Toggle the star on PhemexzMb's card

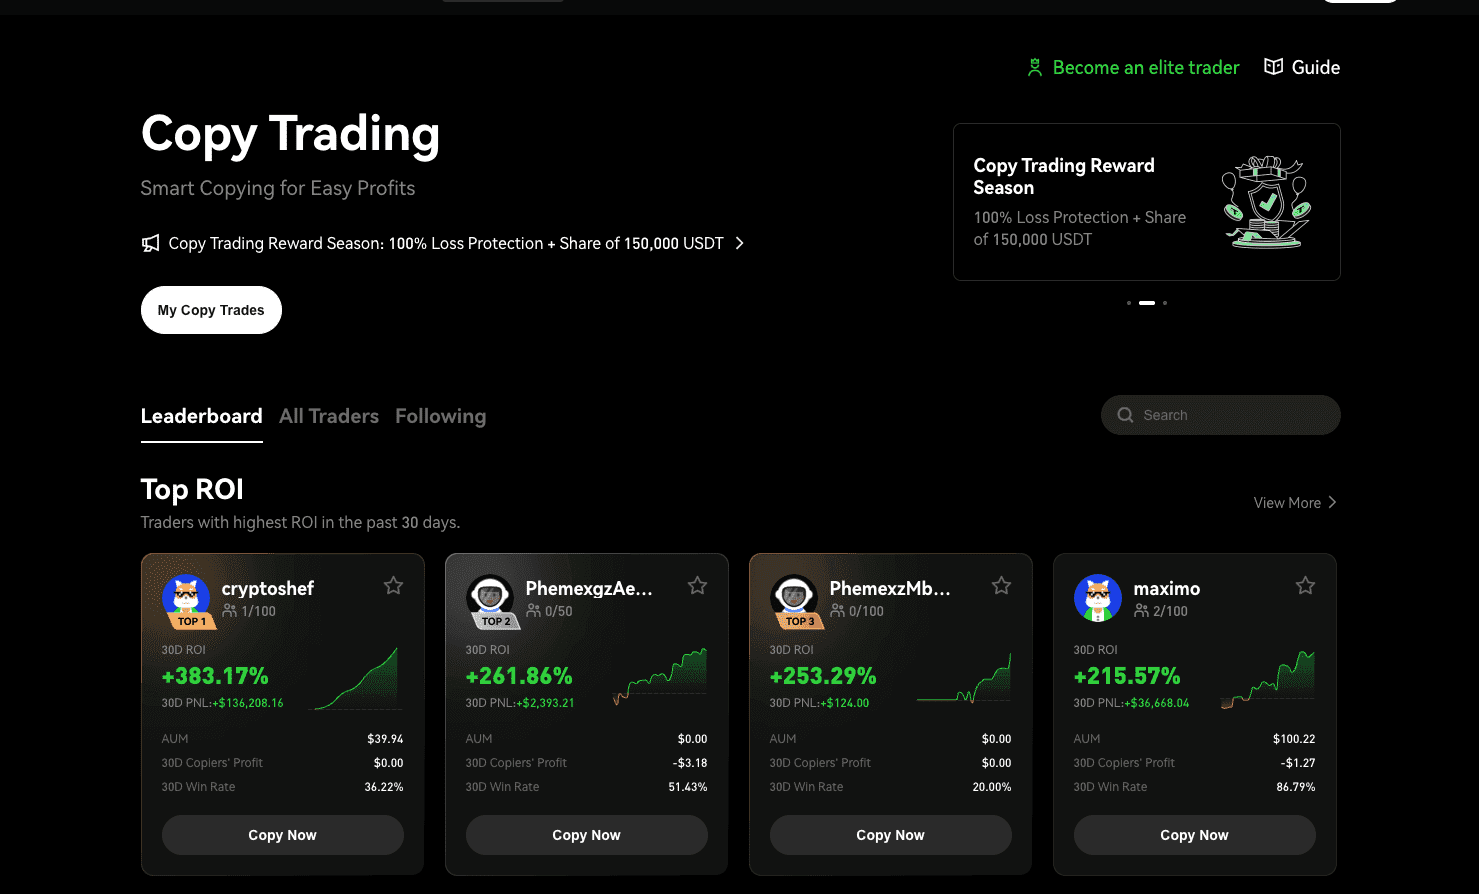pyautogui.click(x=1001, y=585)
